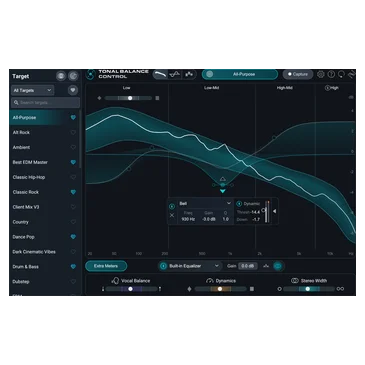The height and width of the screenshot is (365, 365).
Task: Click the Thresh value -14.4
Action: [x=255, y=212]
